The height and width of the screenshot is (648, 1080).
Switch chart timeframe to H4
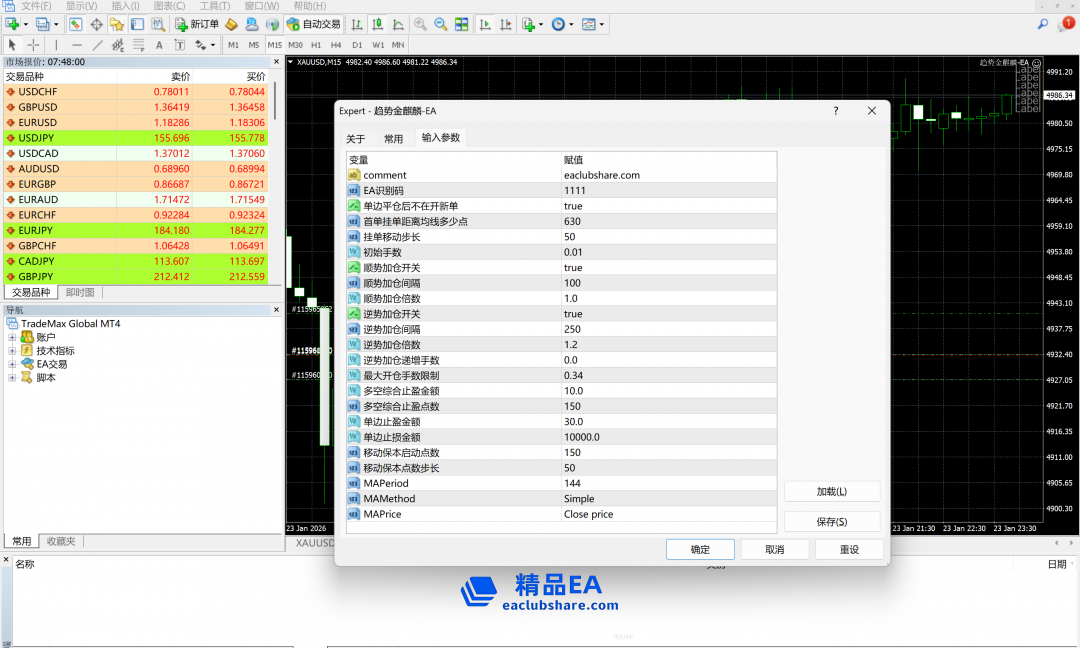pos(336,45)
